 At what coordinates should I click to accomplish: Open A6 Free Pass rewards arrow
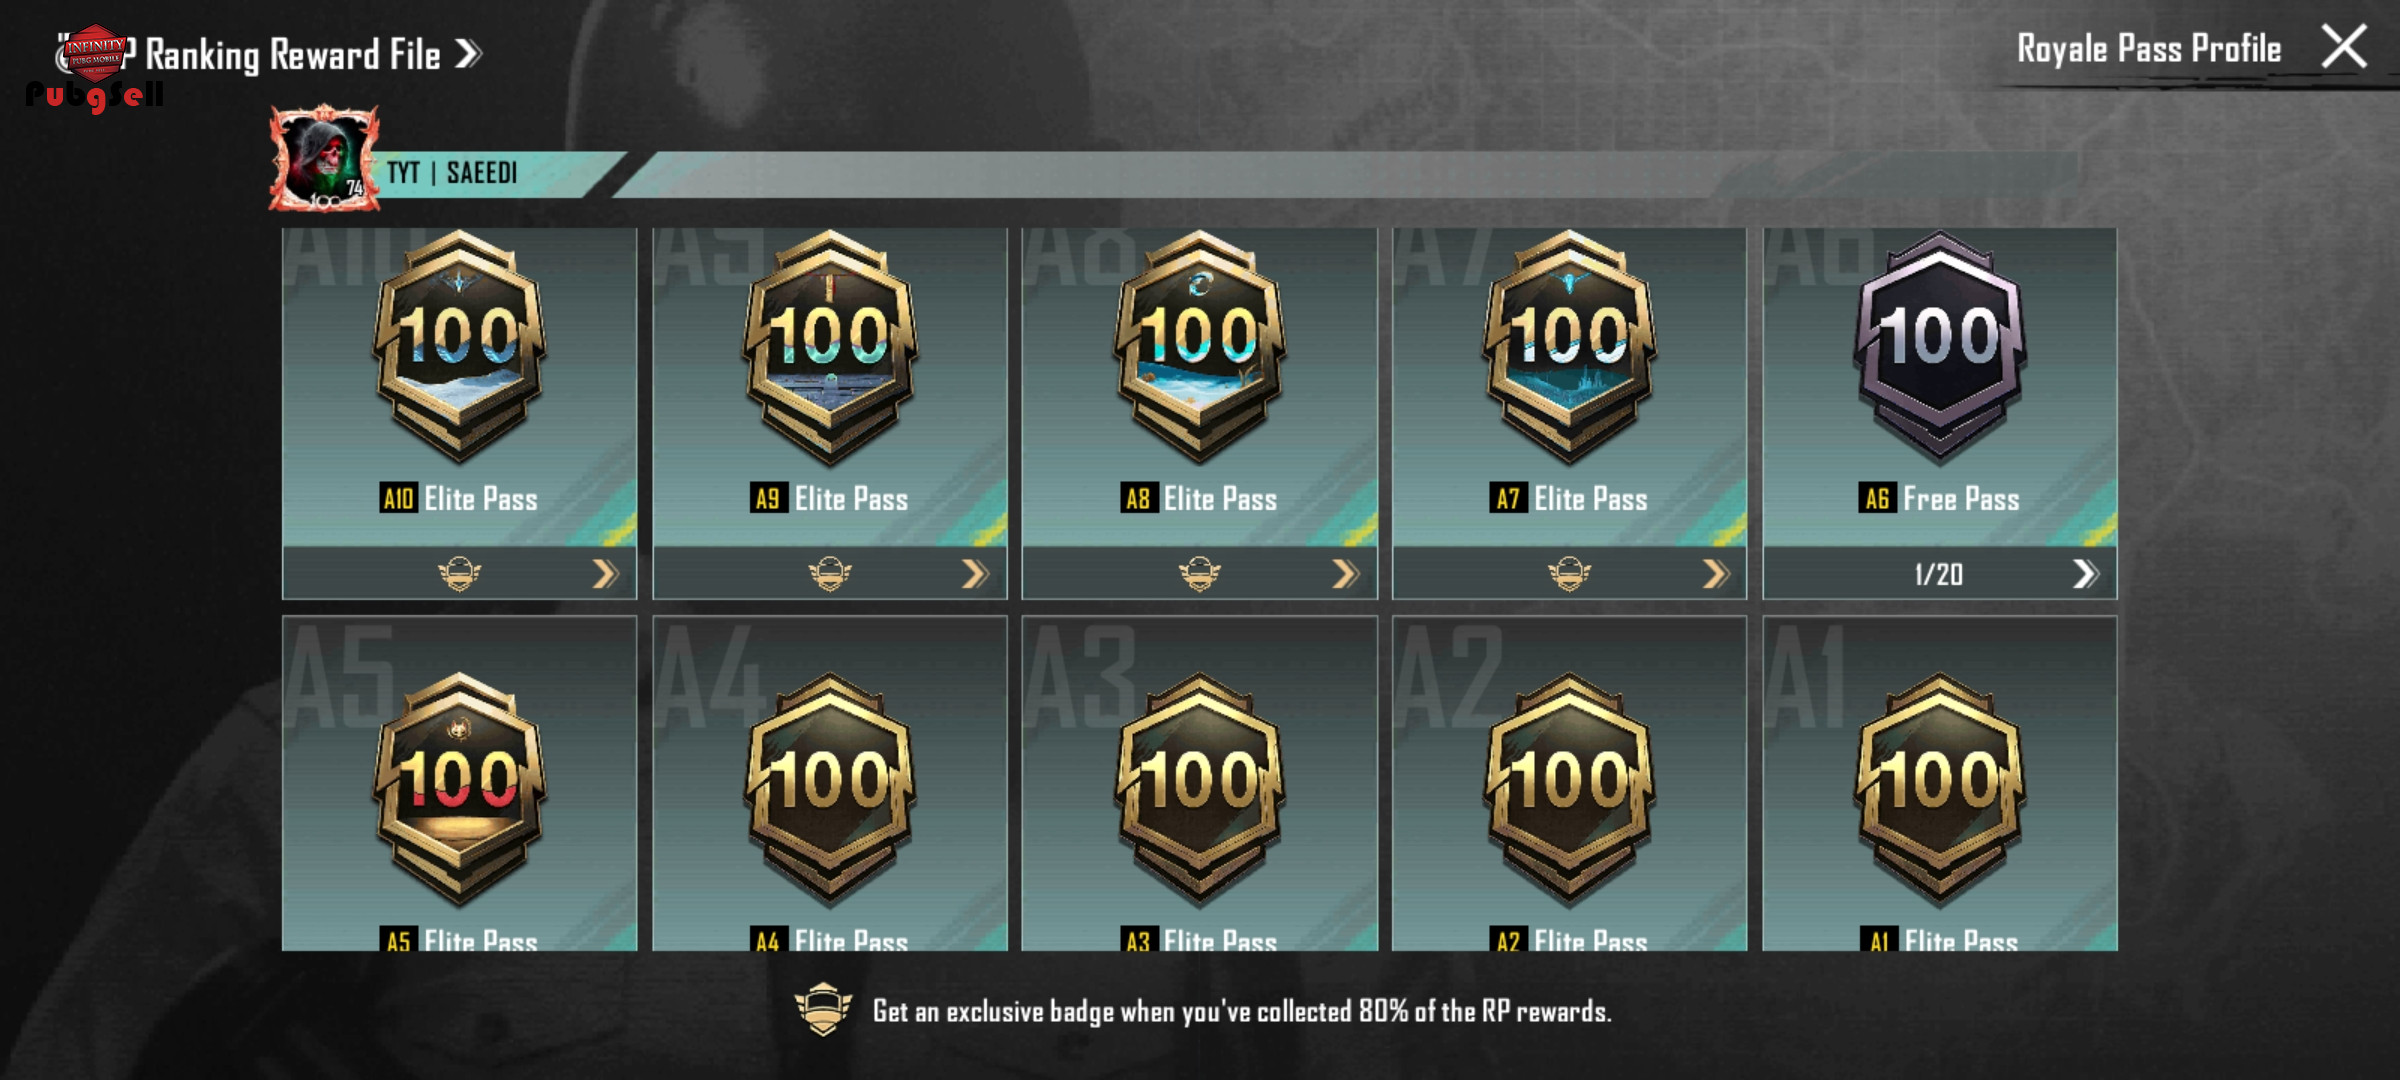(x=2085, y=574)
